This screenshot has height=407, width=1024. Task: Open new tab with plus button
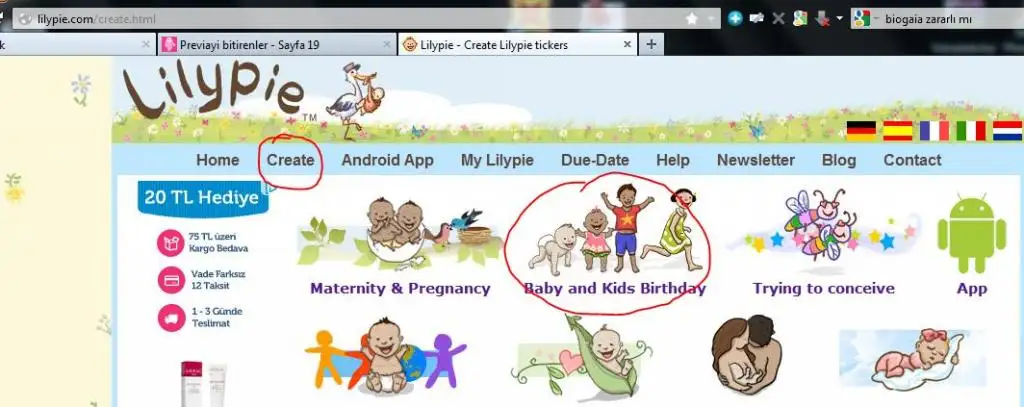650,44
